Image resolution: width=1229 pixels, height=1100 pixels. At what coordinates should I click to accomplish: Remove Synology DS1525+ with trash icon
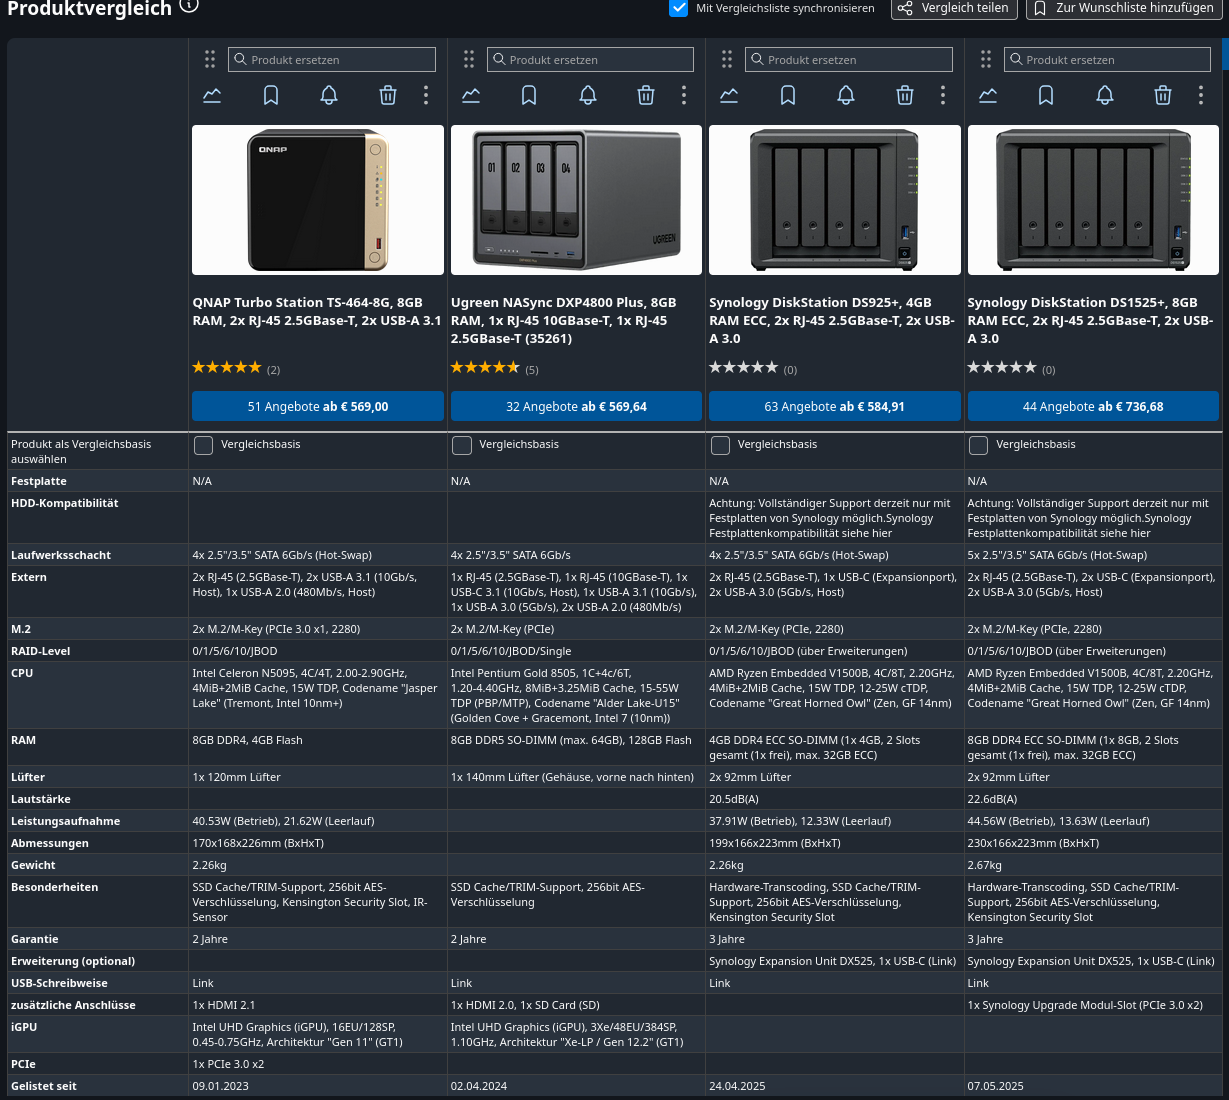coord(1163,95)
